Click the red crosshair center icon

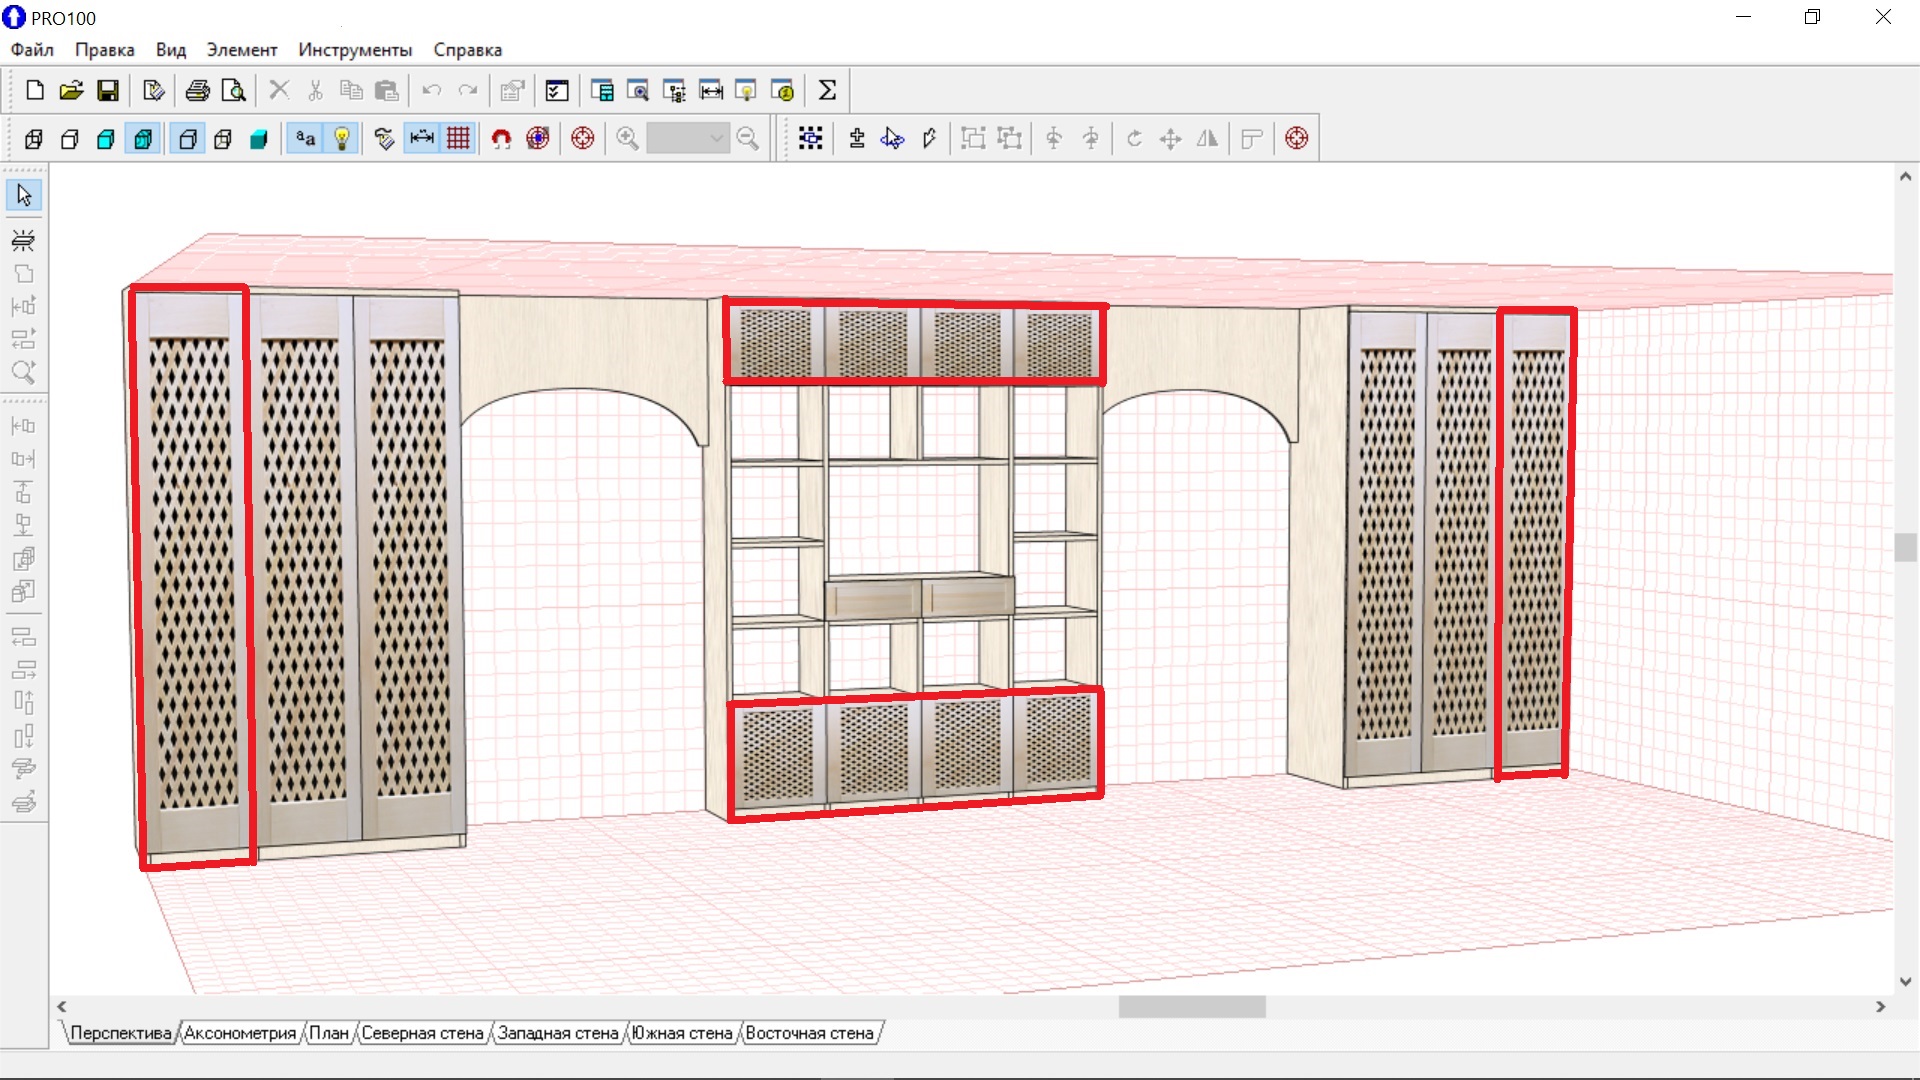pos(582,139)
